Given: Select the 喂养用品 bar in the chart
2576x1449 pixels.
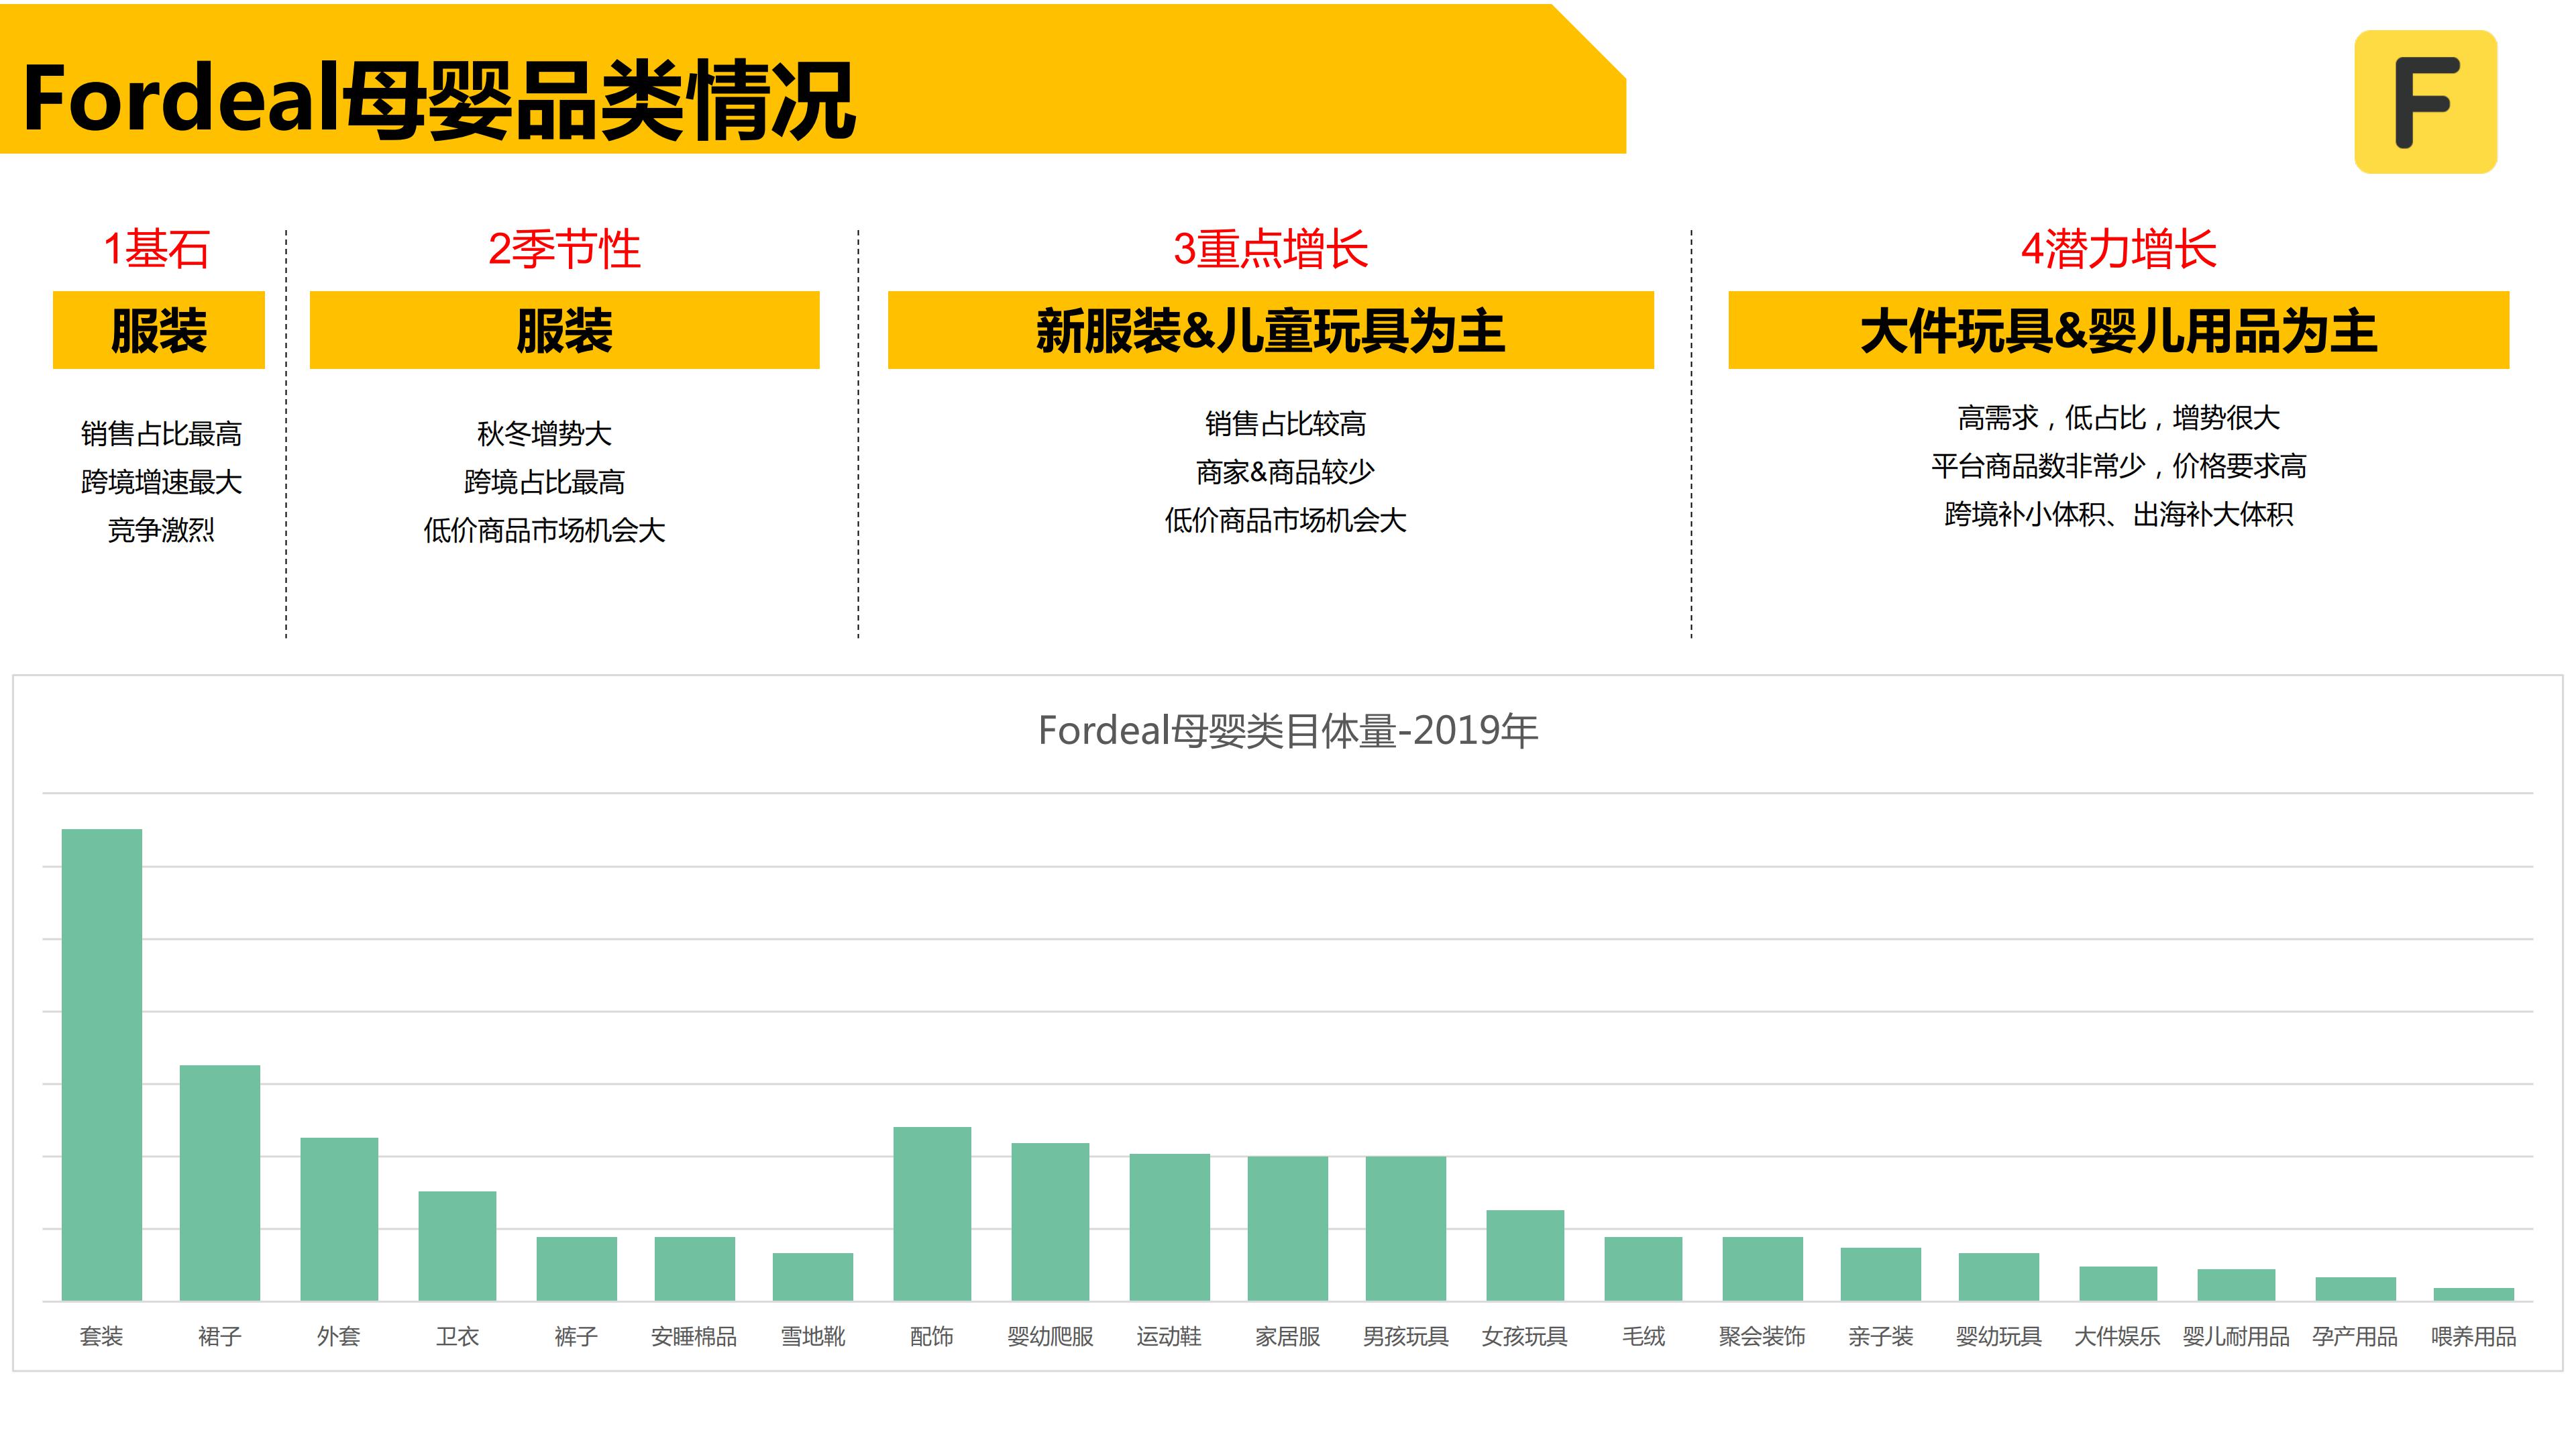Looking at the screenshot, I should pyautogui.click(x=2473, y=1294).
